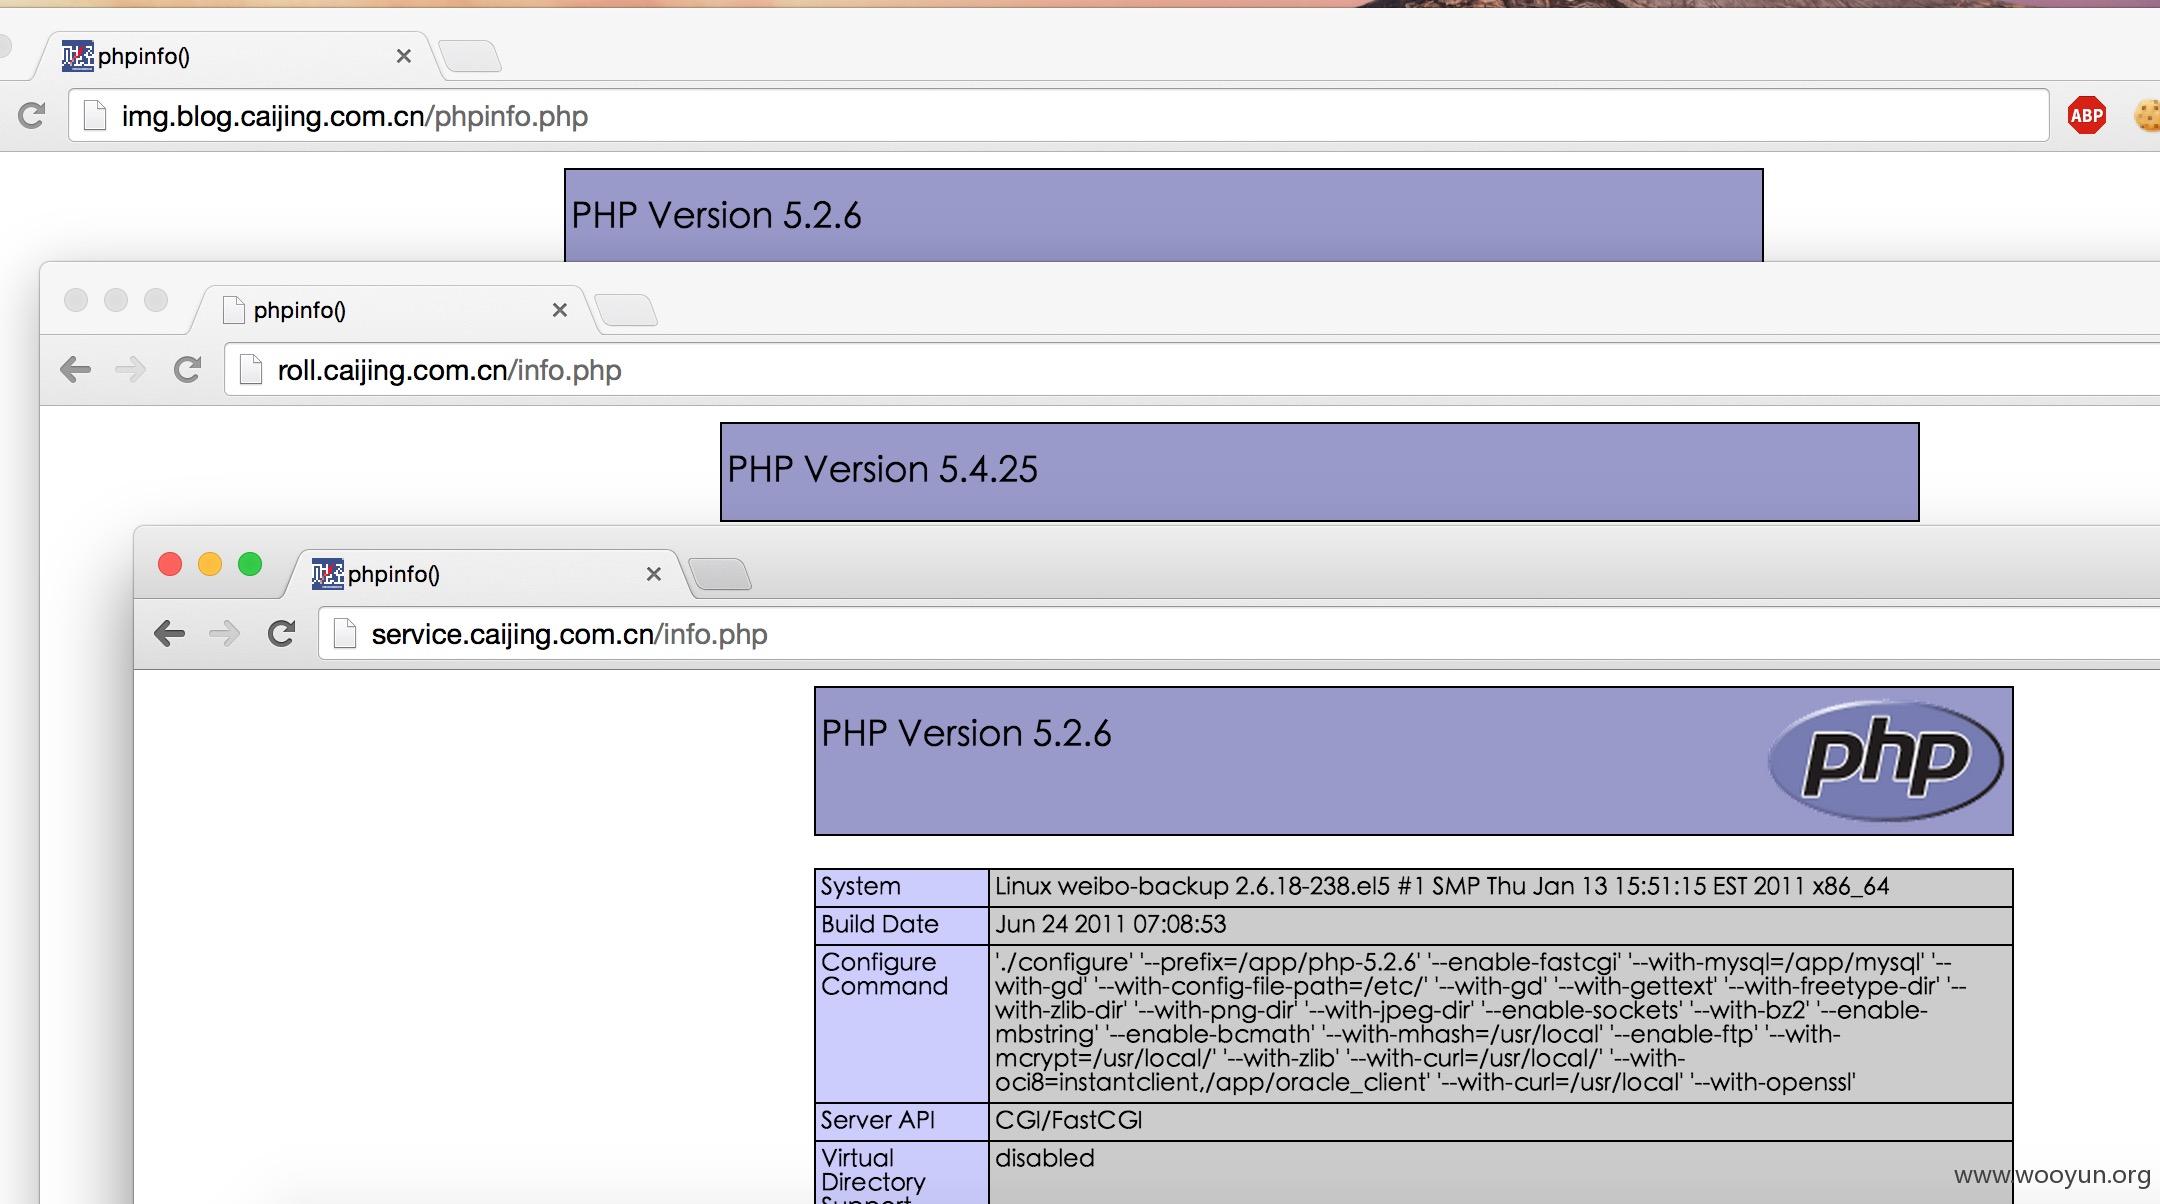This screenshot has width=2160, height=1204.
Task: Click the 'disabled' value cell
Action: (1500, 1172)
